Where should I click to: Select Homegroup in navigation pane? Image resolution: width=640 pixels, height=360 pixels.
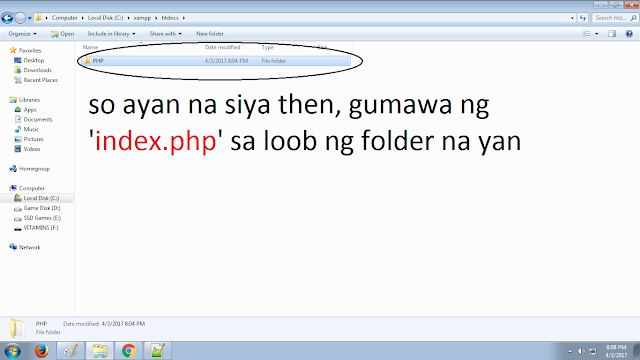(x=34, y=169)
